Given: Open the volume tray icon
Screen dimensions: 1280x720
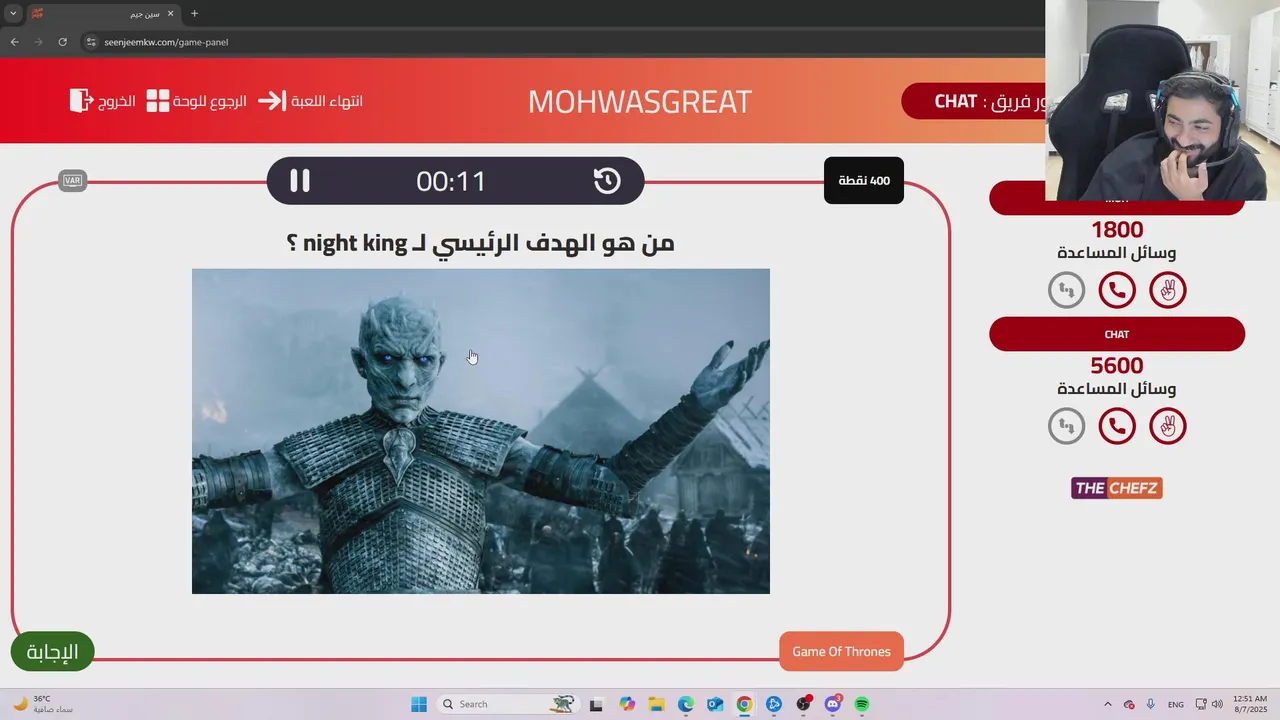Looking at the screenshot, I should point(1217,704).
